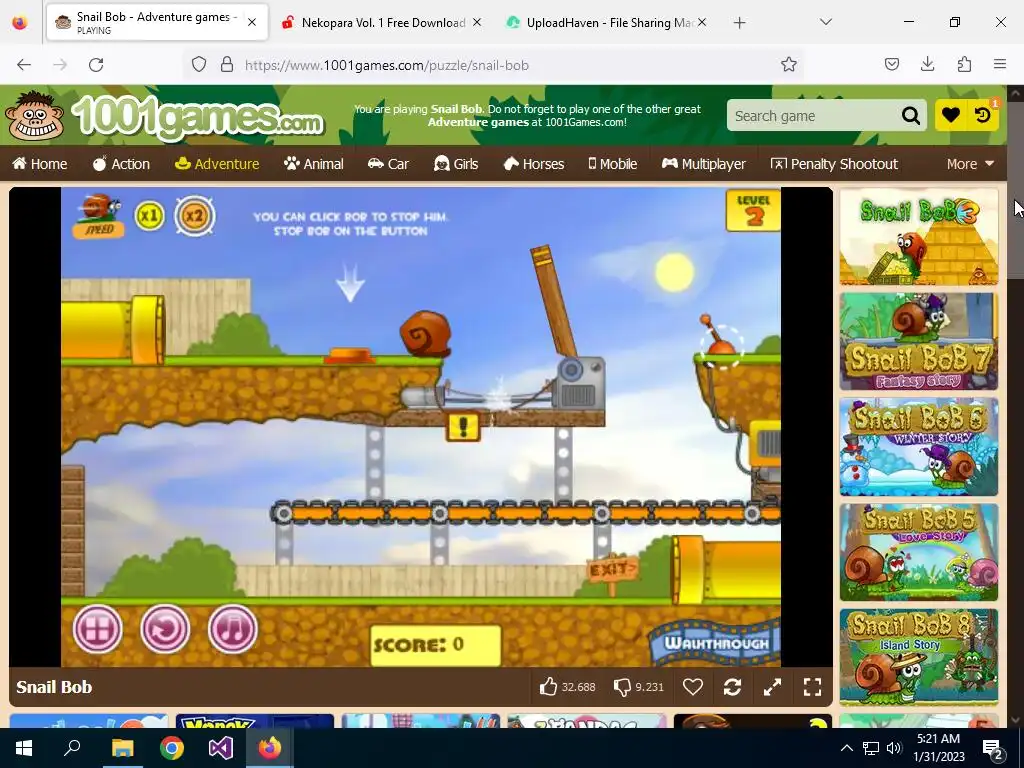The width and height of the screenshot is (1024, 768).
Task: Open the Home menu item
Action: (40, 164)
